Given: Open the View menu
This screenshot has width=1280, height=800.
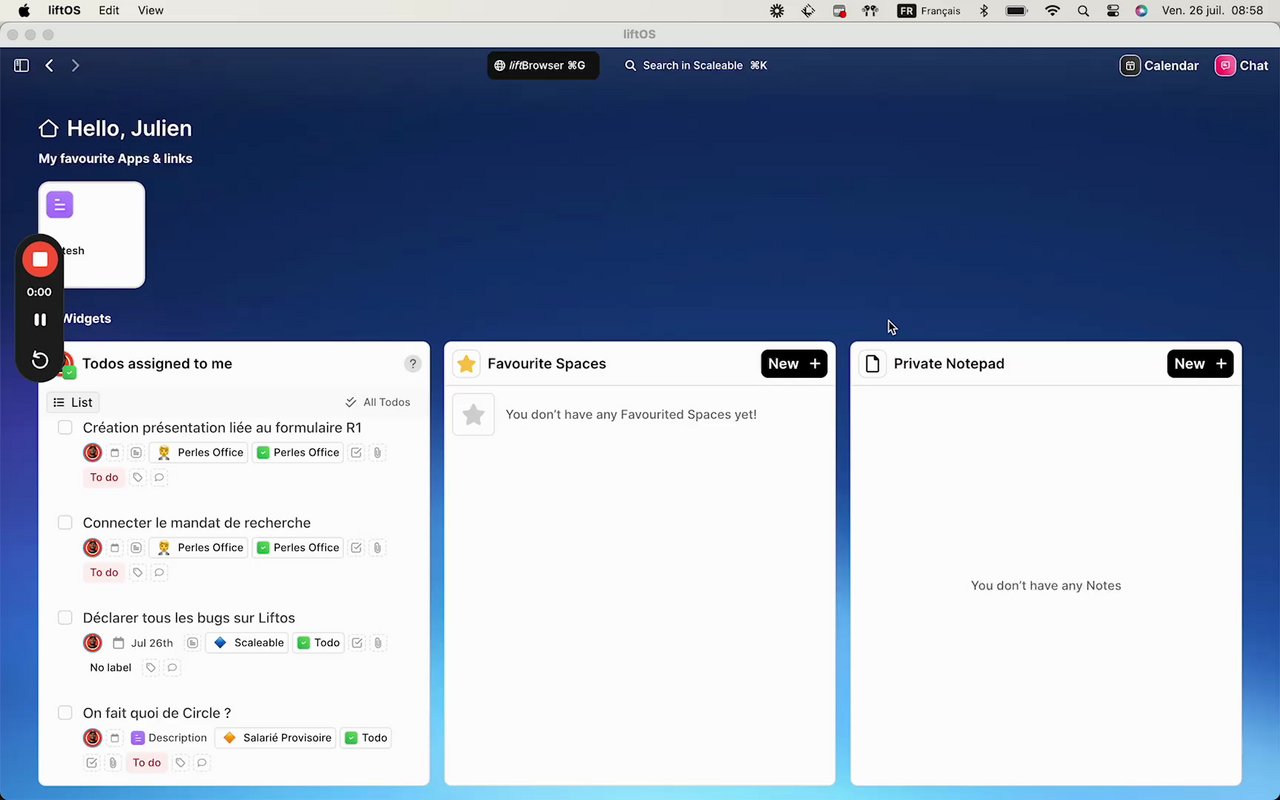Looking at the screenshot, I should tap(151, 11).
